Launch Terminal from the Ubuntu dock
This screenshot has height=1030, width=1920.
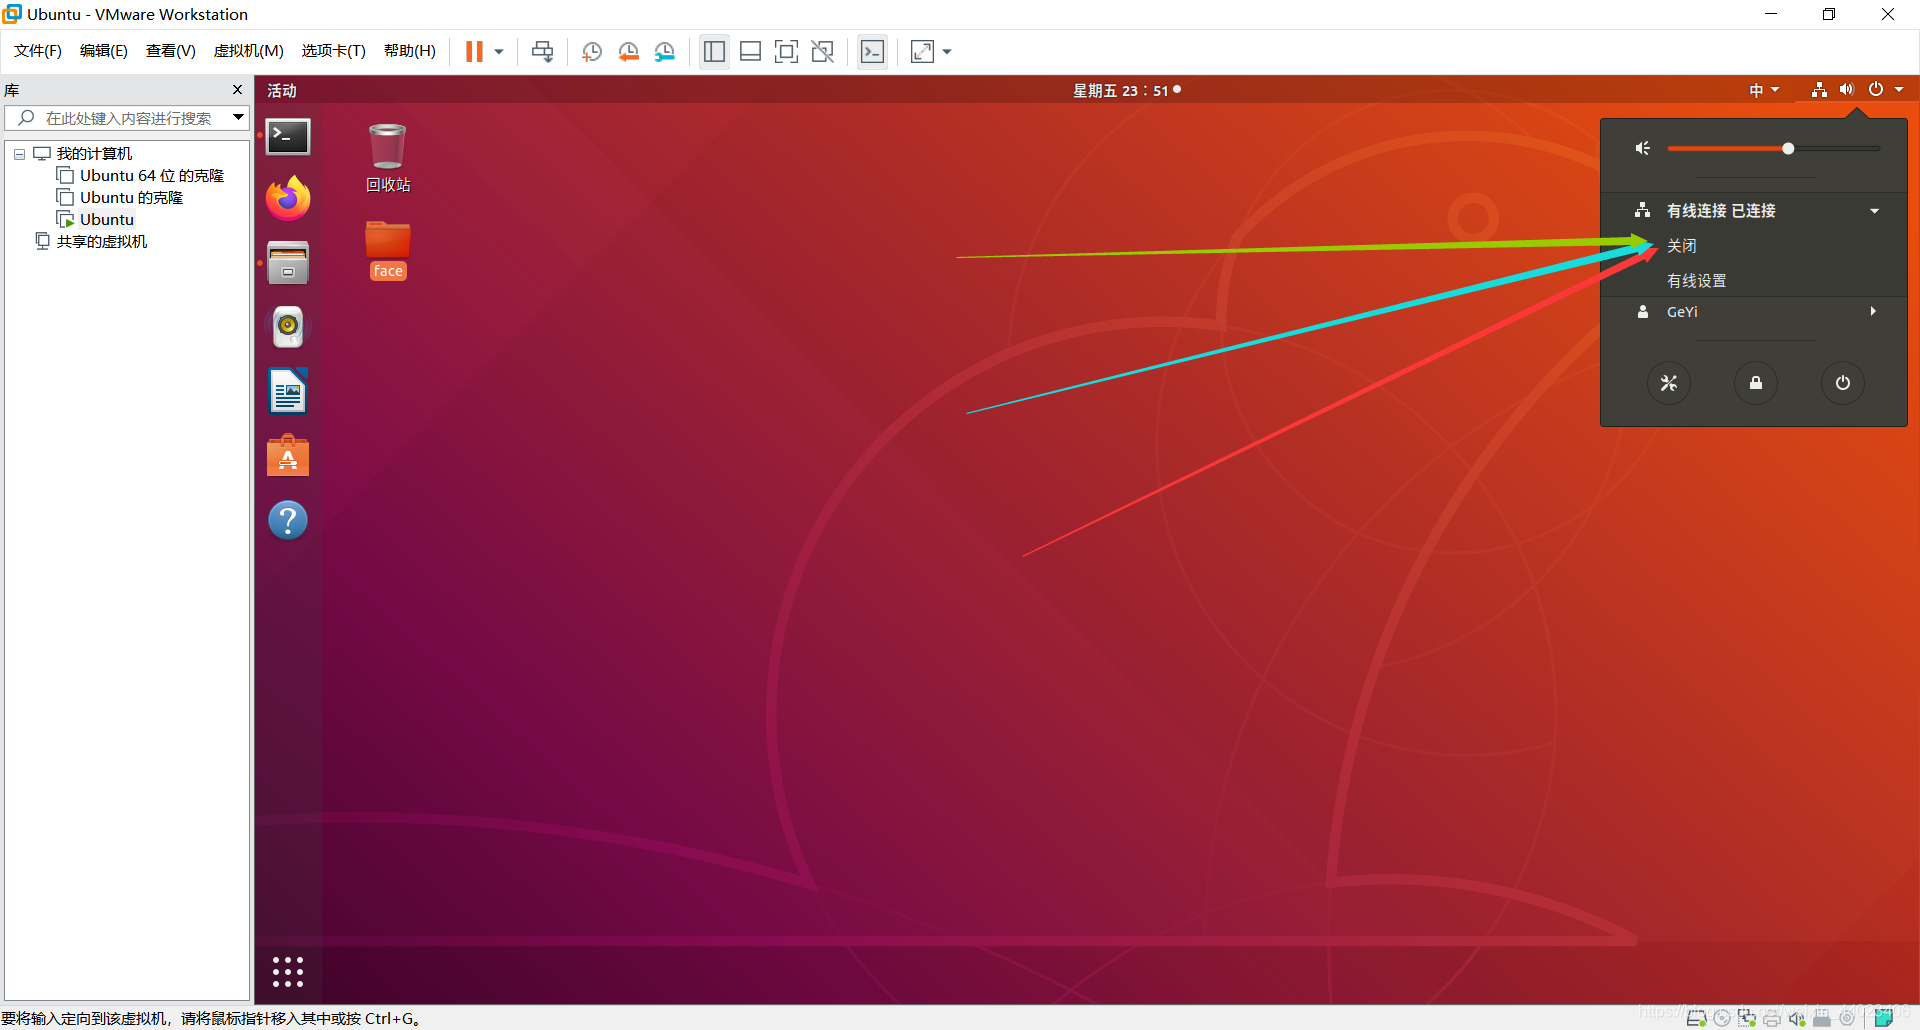[x=288, y=137]
